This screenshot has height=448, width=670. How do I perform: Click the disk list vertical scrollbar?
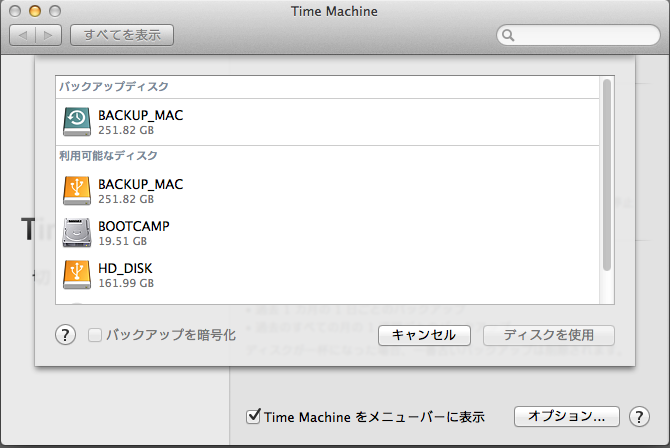point(607,175)
